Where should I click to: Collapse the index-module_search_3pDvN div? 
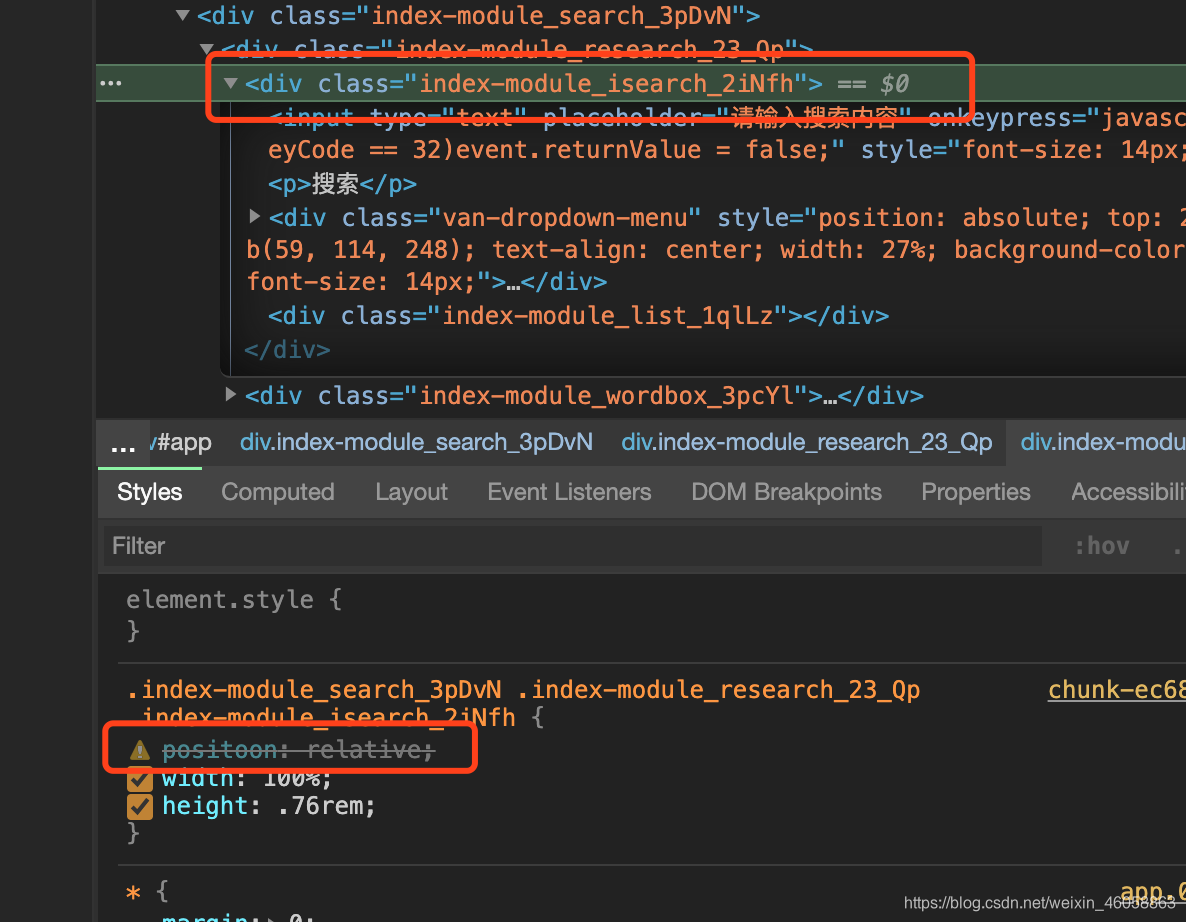182,14
